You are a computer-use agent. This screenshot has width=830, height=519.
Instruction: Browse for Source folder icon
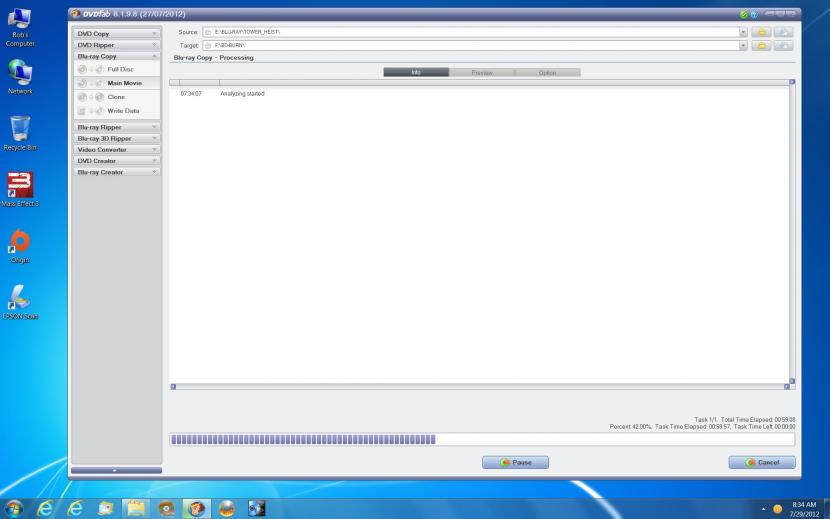pyautogui.click(x=761, y=32)
